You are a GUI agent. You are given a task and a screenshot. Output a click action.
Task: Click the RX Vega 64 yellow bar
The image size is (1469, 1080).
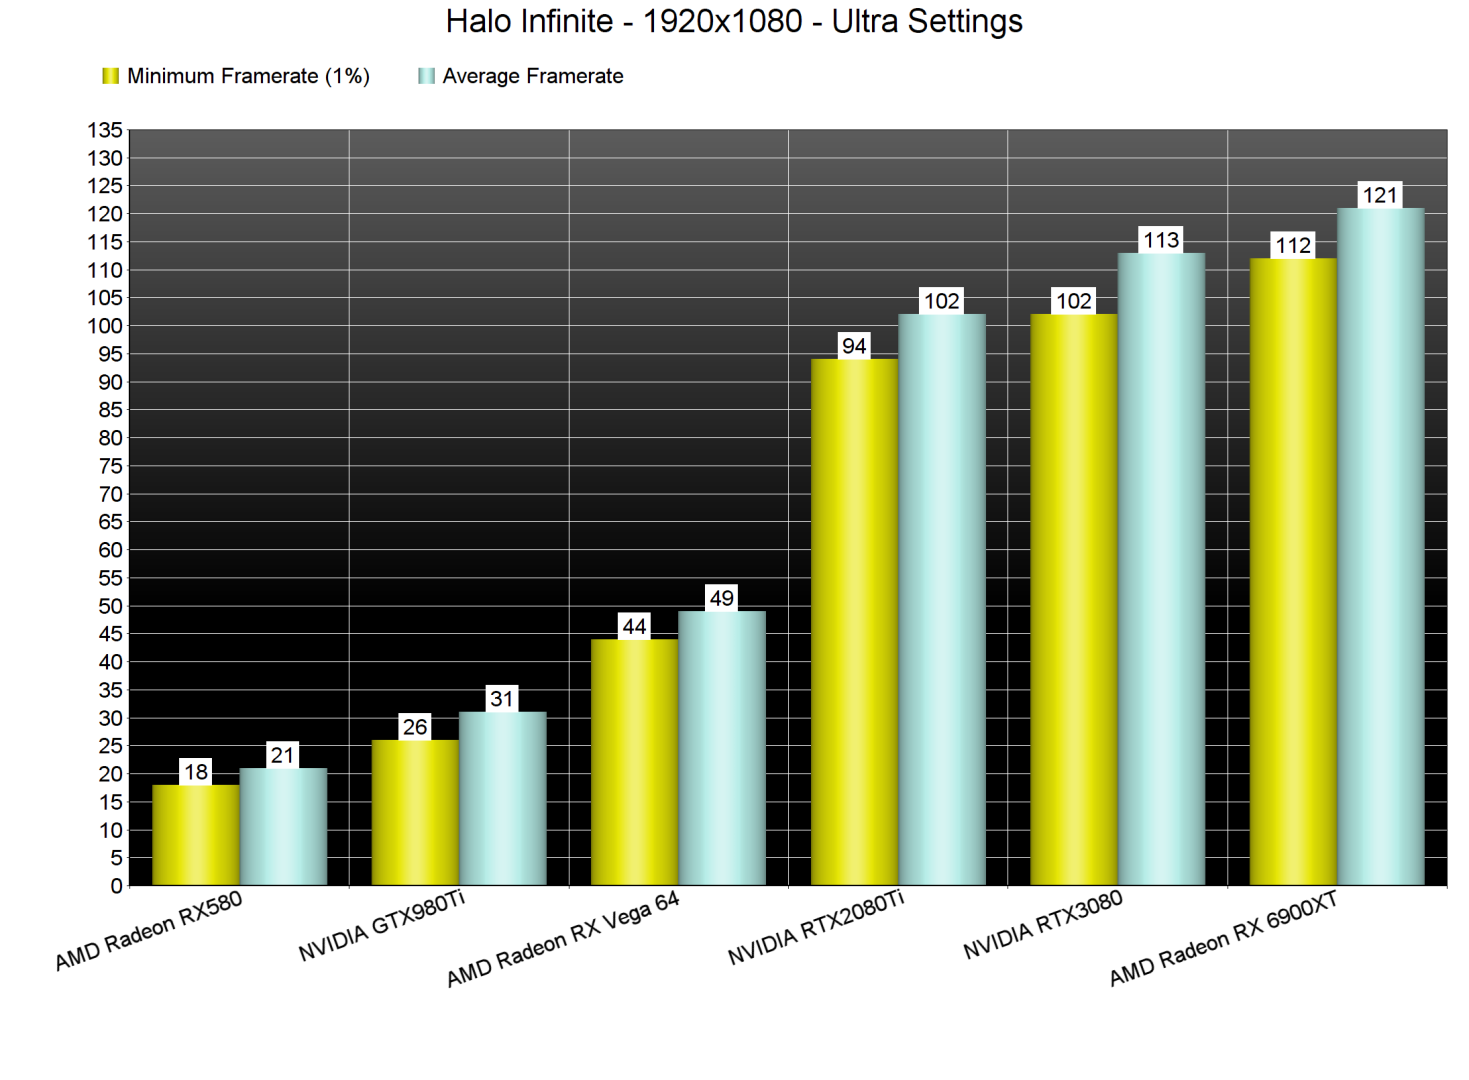pos(633,760)
